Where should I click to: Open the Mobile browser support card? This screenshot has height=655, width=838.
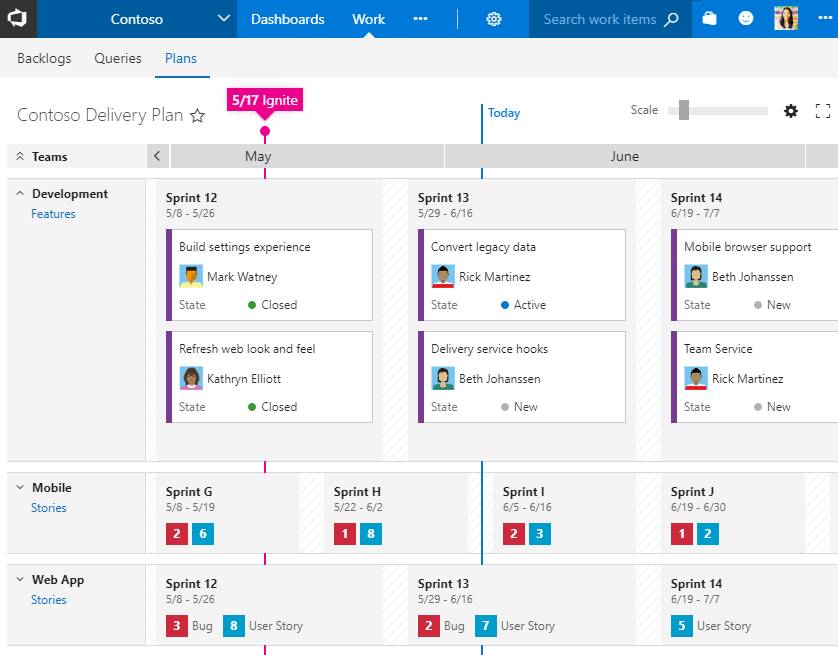click(x=755, y=275)
